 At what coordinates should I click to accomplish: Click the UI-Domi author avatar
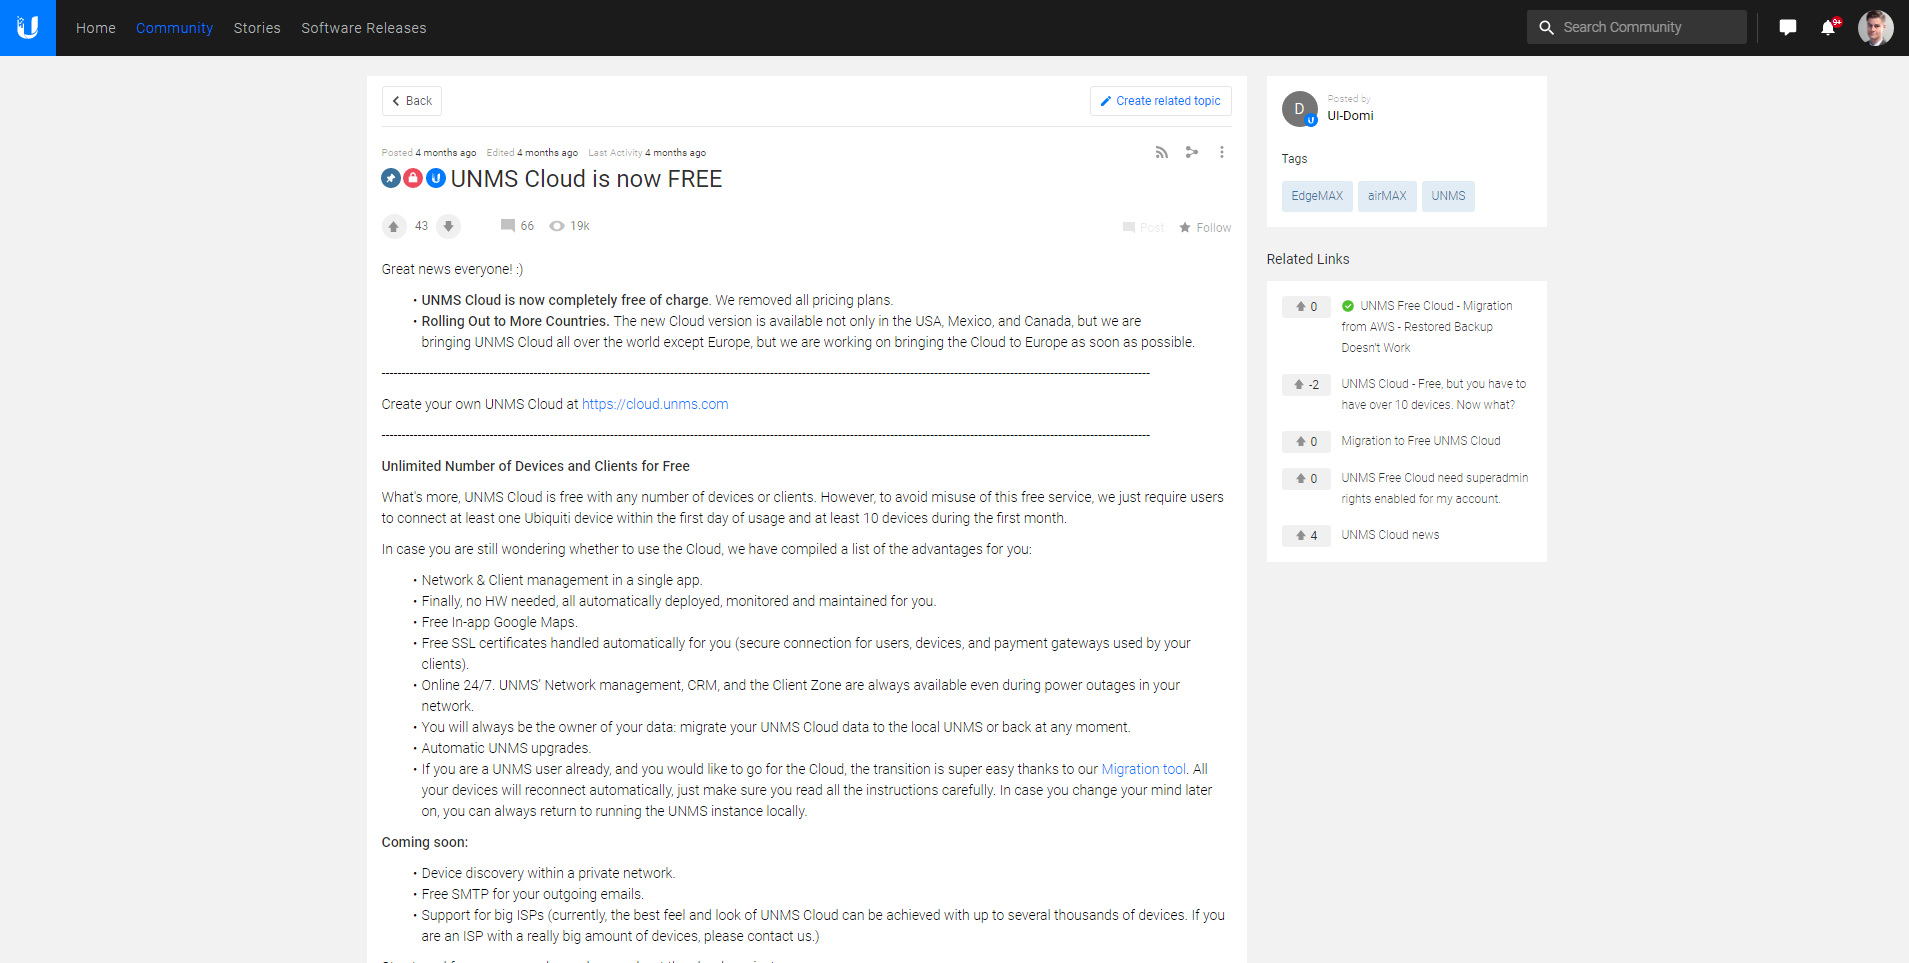click(x=1300, y=109)
